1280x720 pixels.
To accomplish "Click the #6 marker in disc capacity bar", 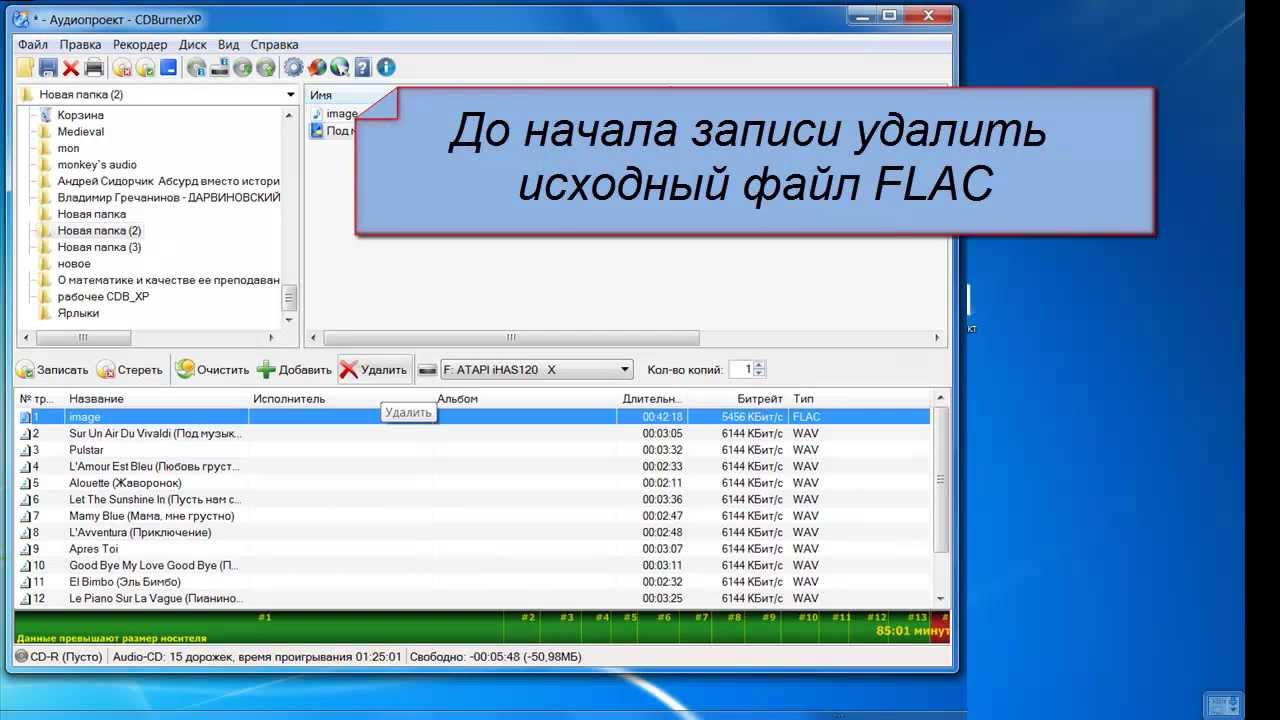I will [664, 618].
